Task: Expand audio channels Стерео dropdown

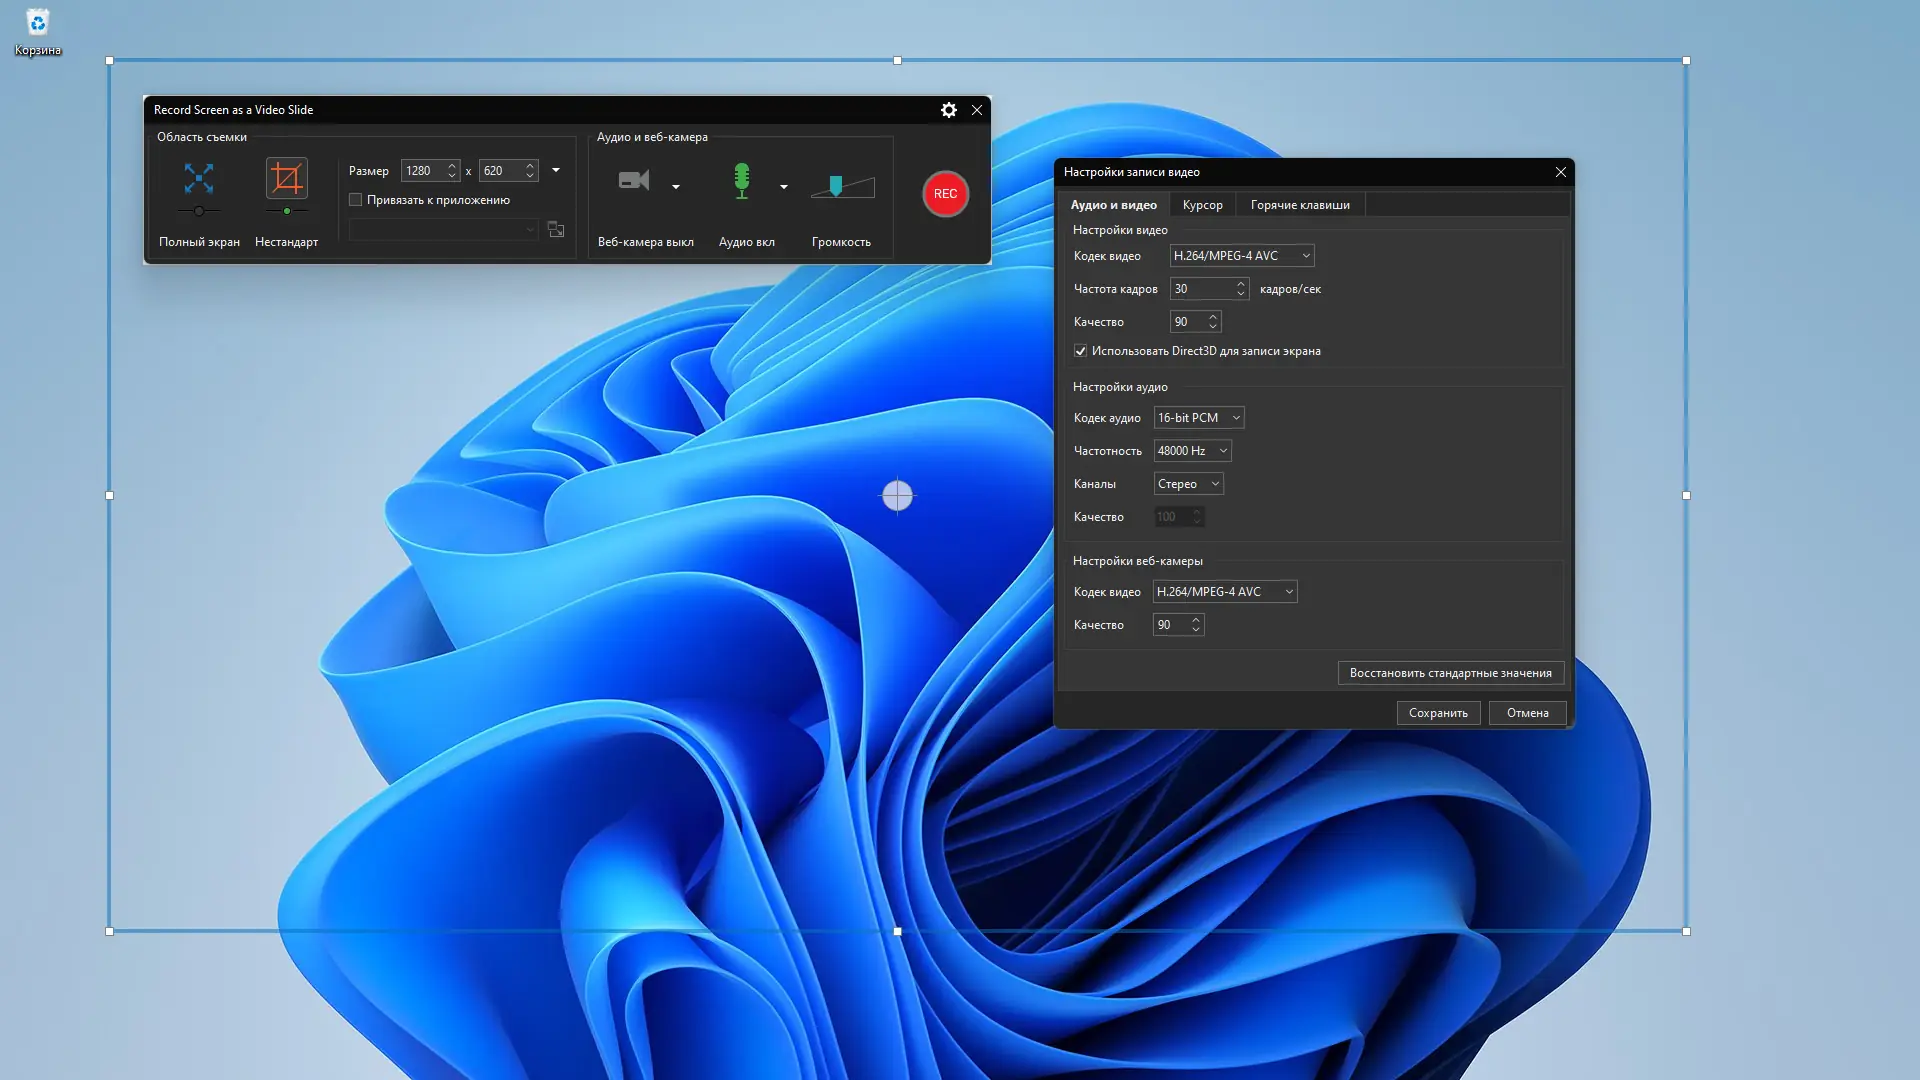Action: tap(1188, 484)
